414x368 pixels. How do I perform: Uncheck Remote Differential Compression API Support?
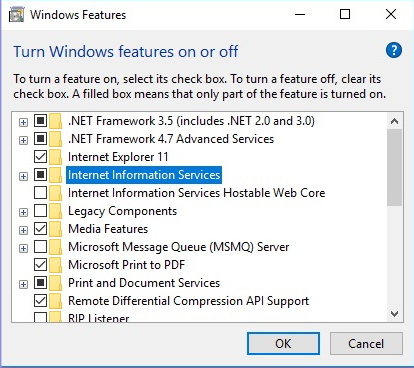click(x=40, y=300)
